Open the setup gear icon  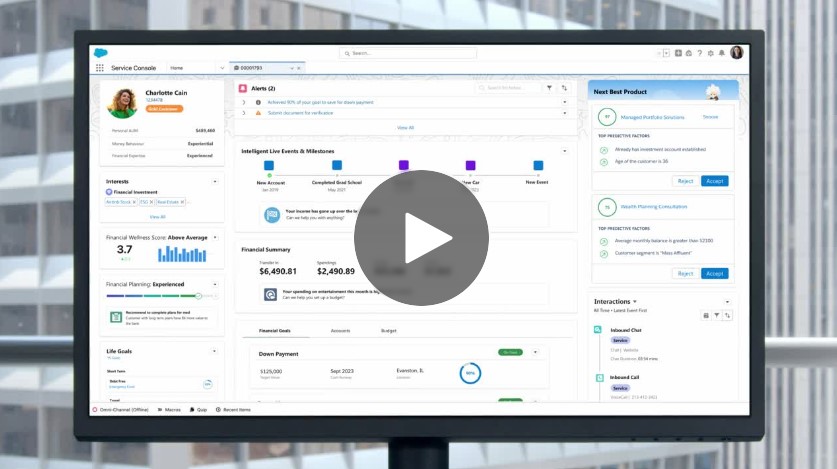click(710, 53)
